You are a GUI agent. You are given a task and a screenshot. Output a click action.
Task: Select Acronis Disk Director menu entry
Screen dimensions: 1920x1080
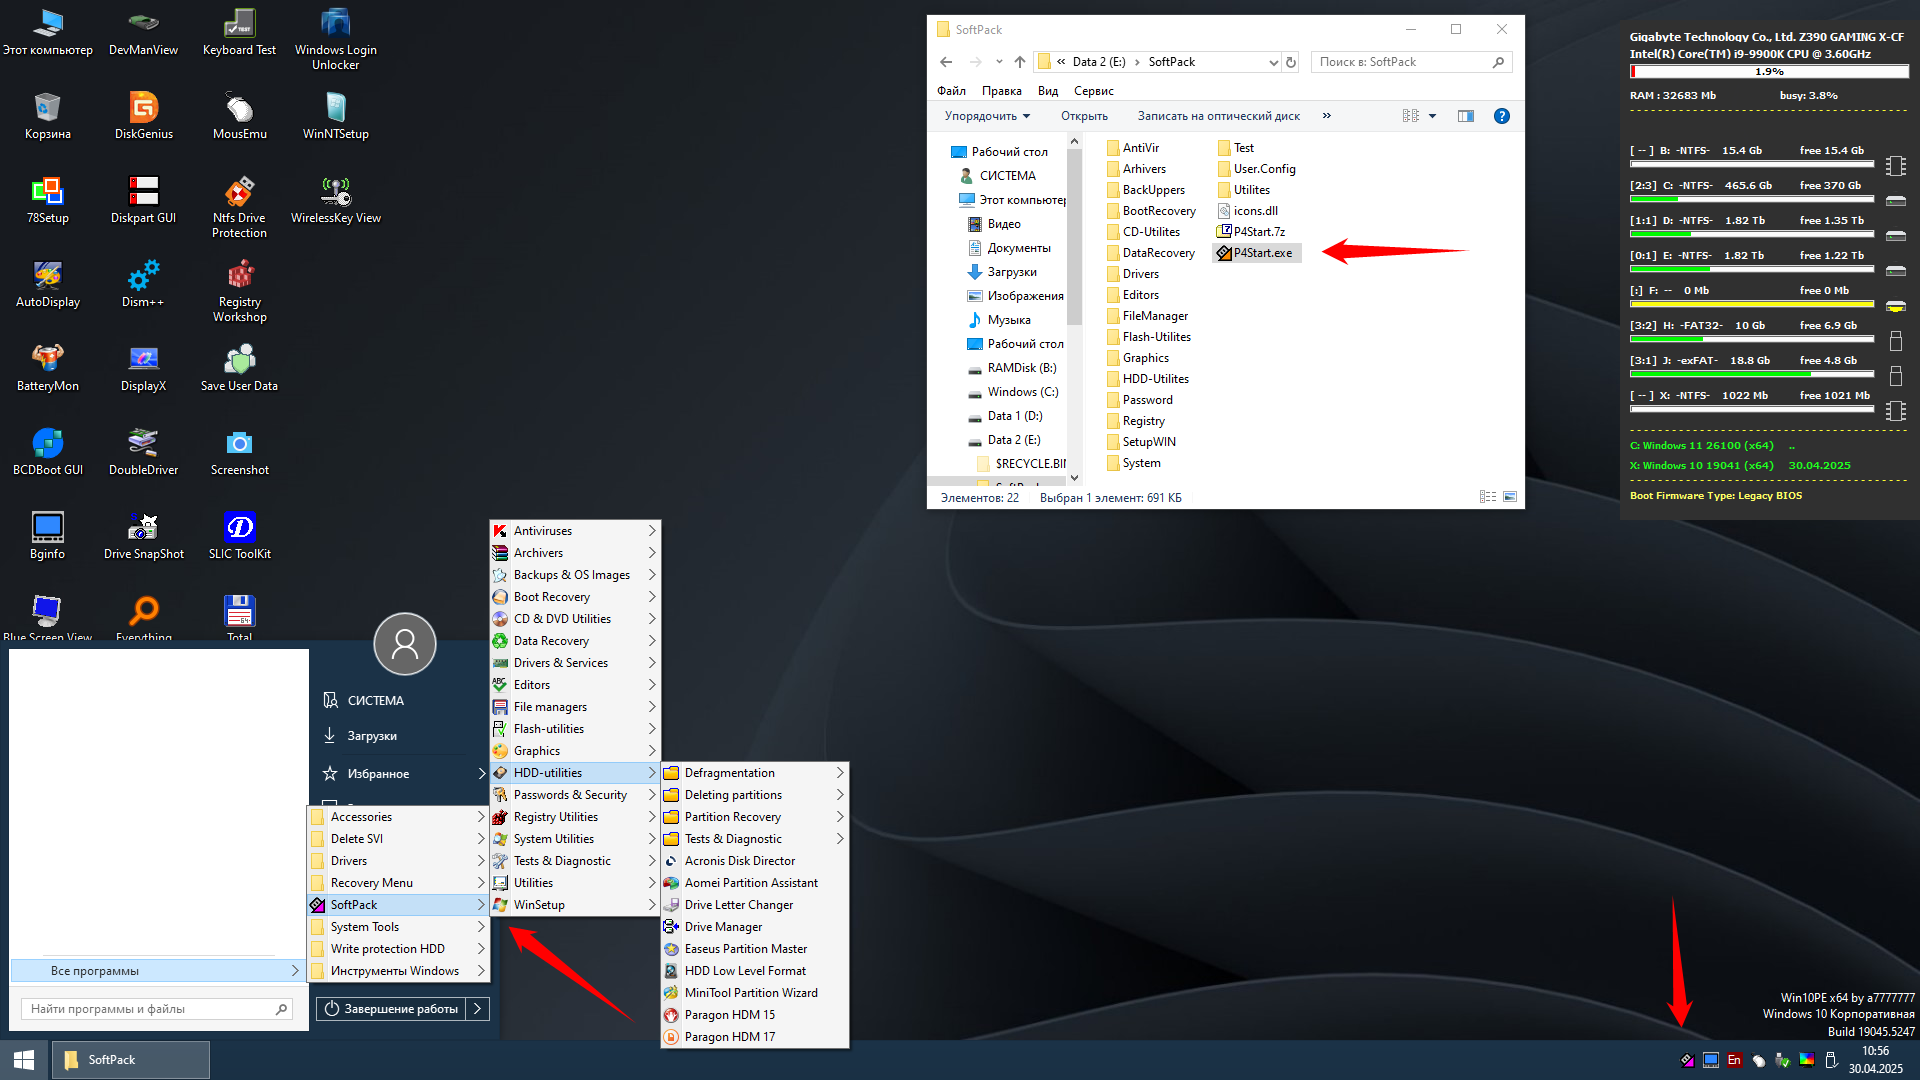754,861
